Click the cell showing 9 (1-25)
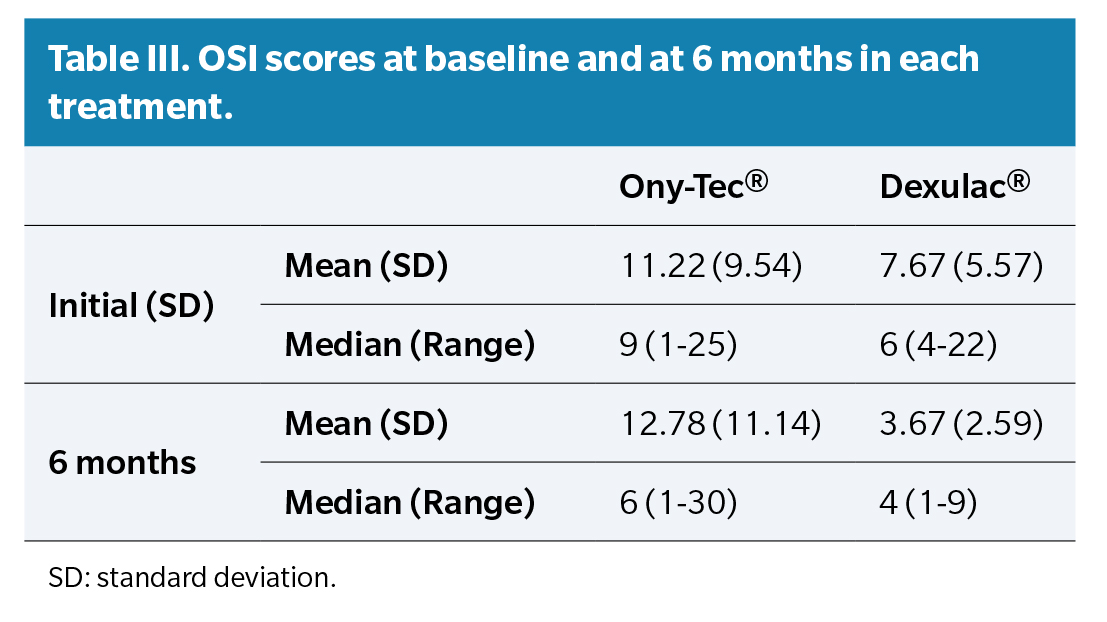The width and height of the screenshot is (1107, 622). (x=678, y=345)
